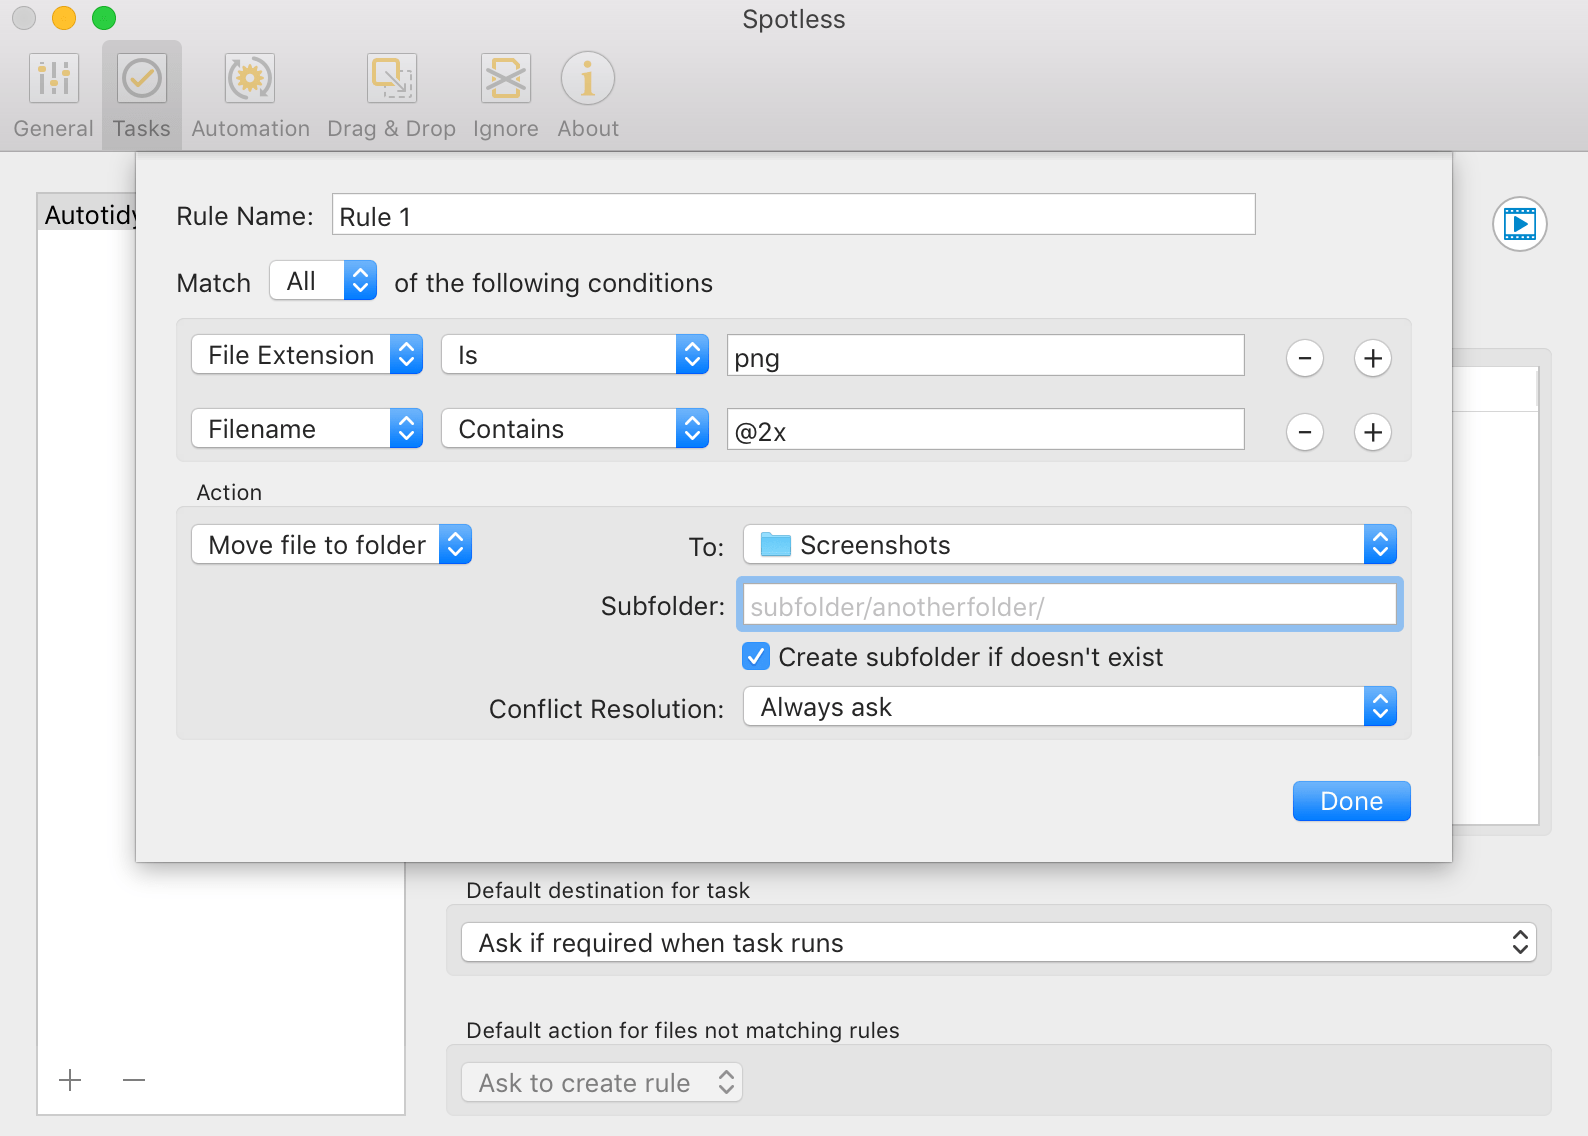Click the png extension value field
The width and height of the screenshot is (1588, 1136).
click(985, 356)
